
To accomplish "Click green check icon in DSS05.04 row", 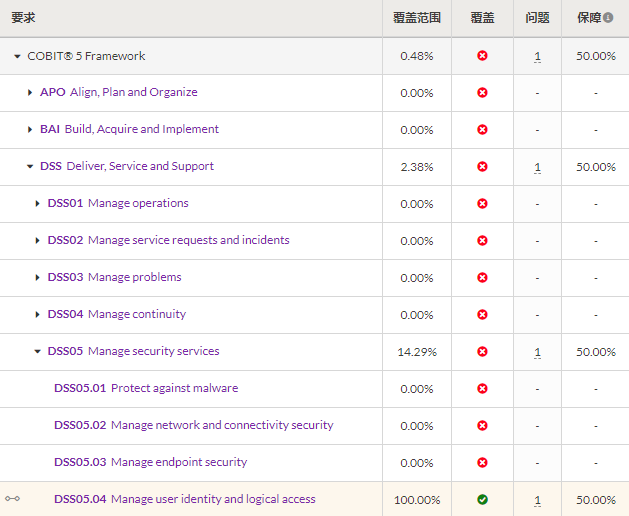I will [x=482, y=499].
